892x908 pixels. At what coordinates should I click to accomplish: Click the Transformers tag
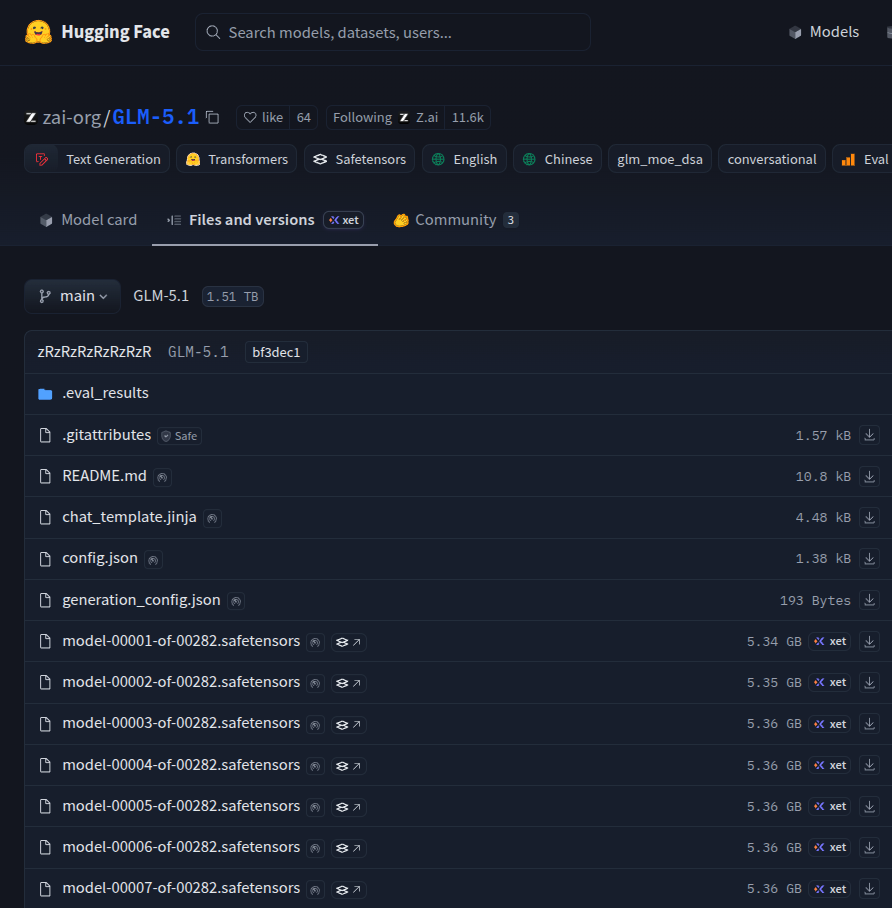(x=236, y=159)
